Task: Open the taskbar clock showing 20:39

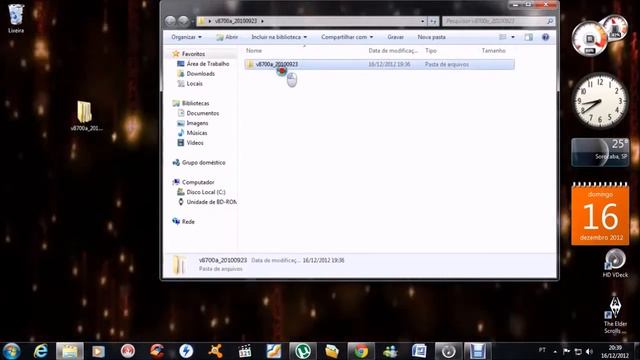Action: 616,351
